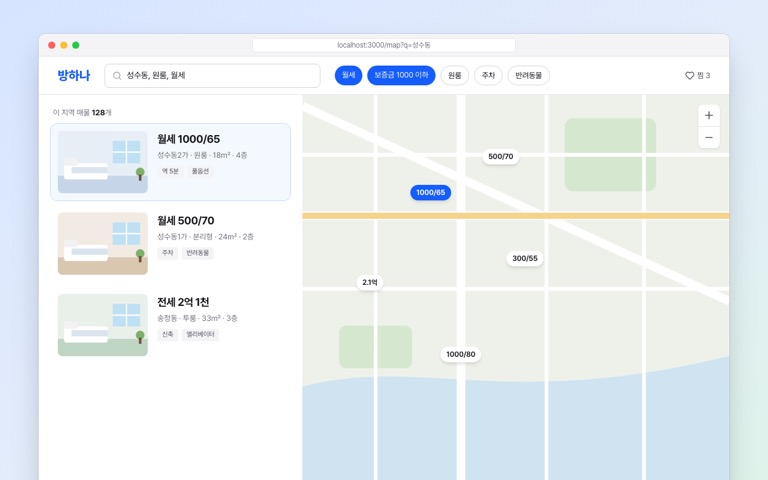
Task: Maximize the window with green button
Action: (x=76, y=45)
